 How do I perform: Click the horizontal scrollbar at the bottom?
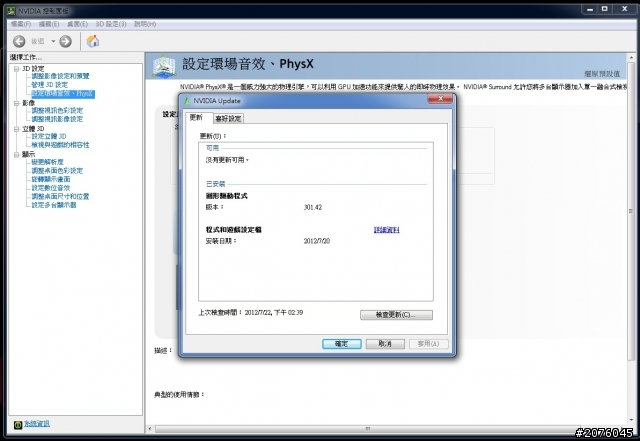click(x=367, y=429)
